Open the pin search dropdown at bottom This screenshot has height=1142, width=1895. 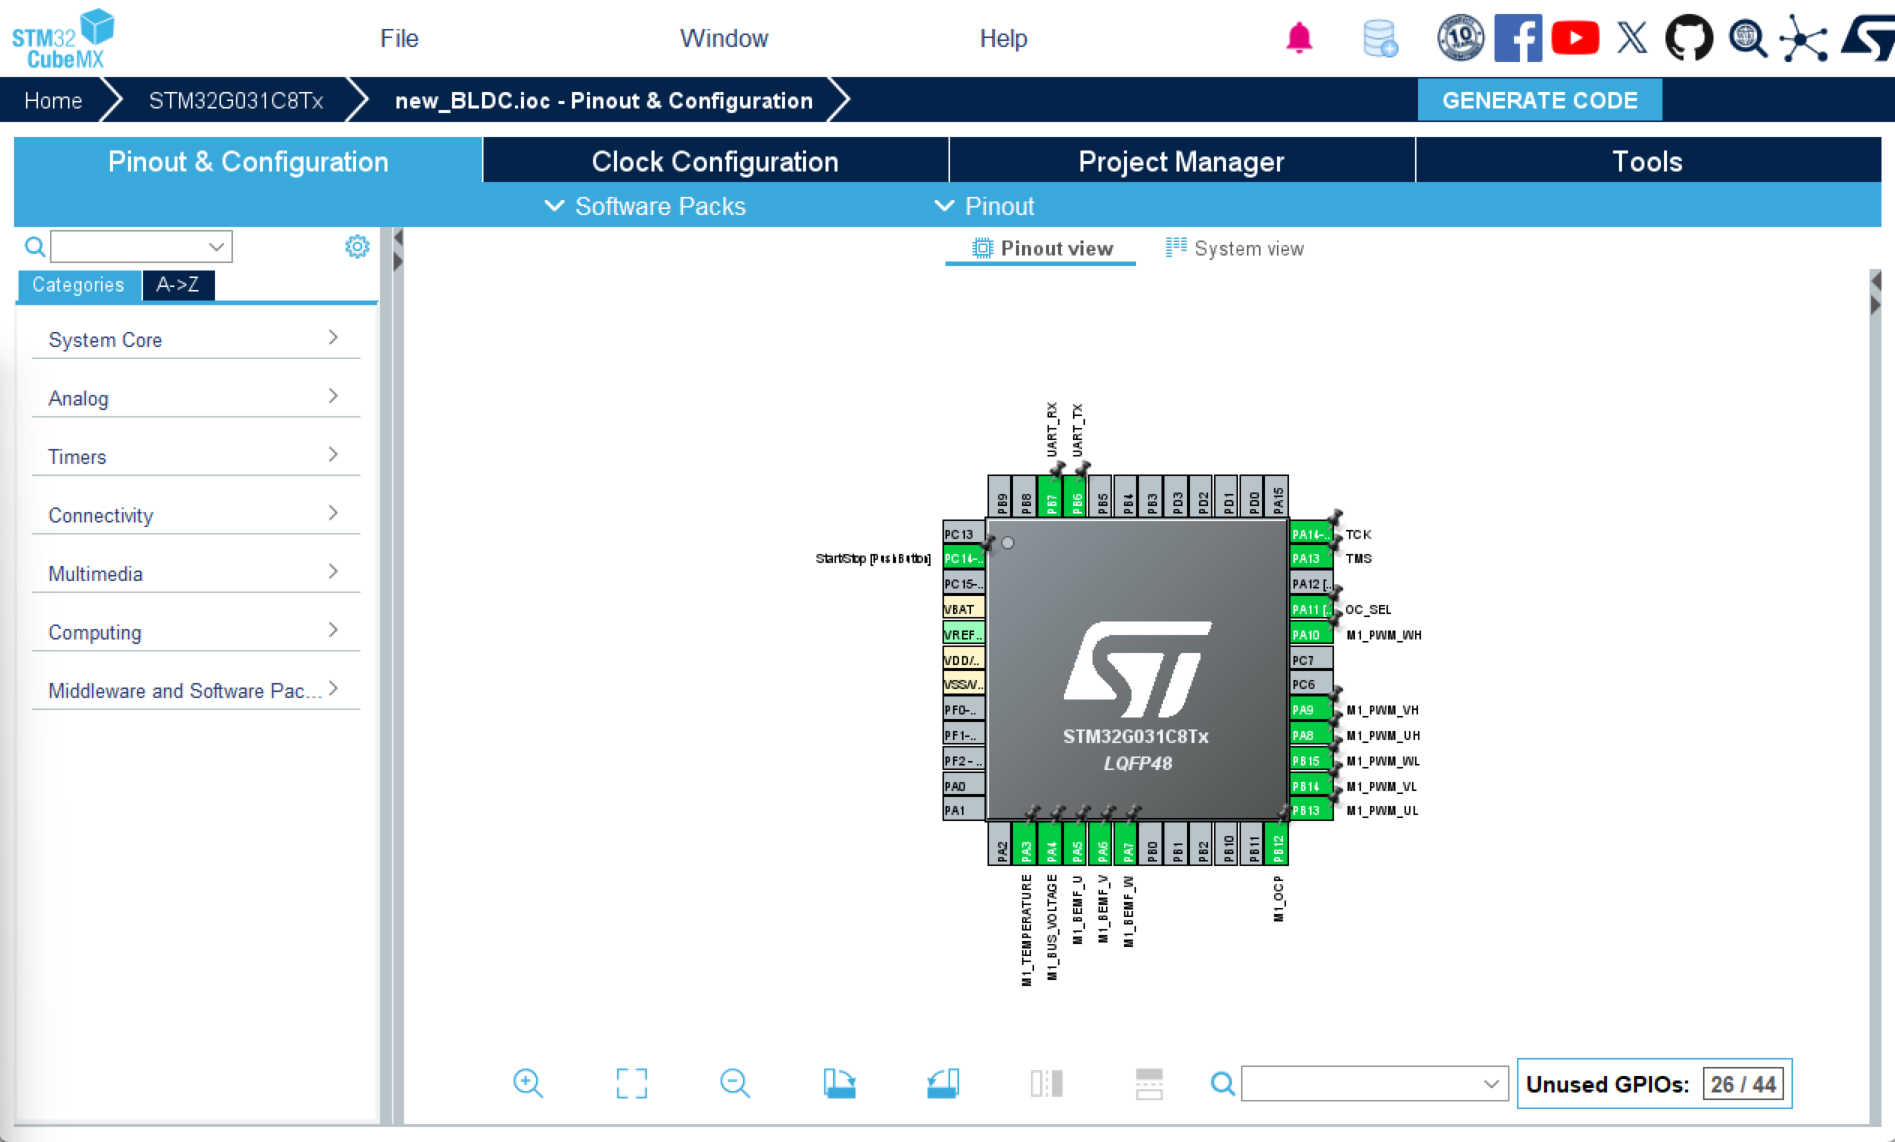pos(1374,1083)
